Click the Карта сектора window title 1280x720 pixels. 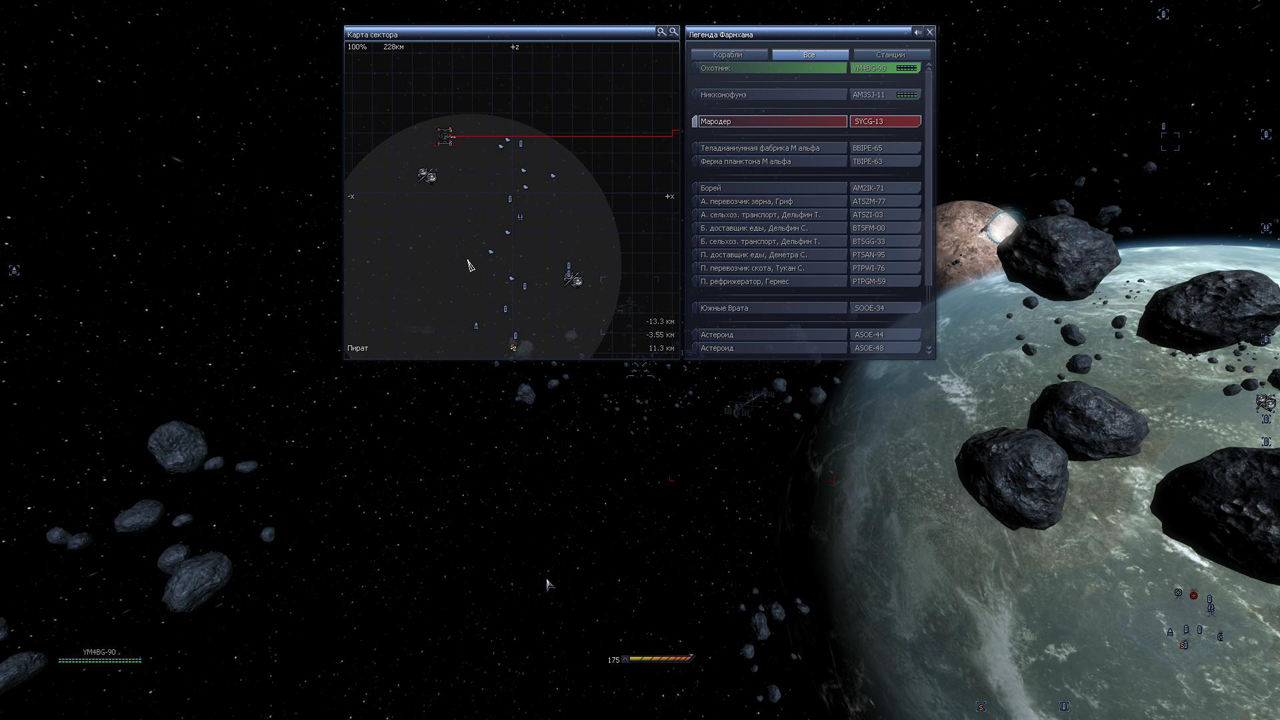[x=372, y=34]
